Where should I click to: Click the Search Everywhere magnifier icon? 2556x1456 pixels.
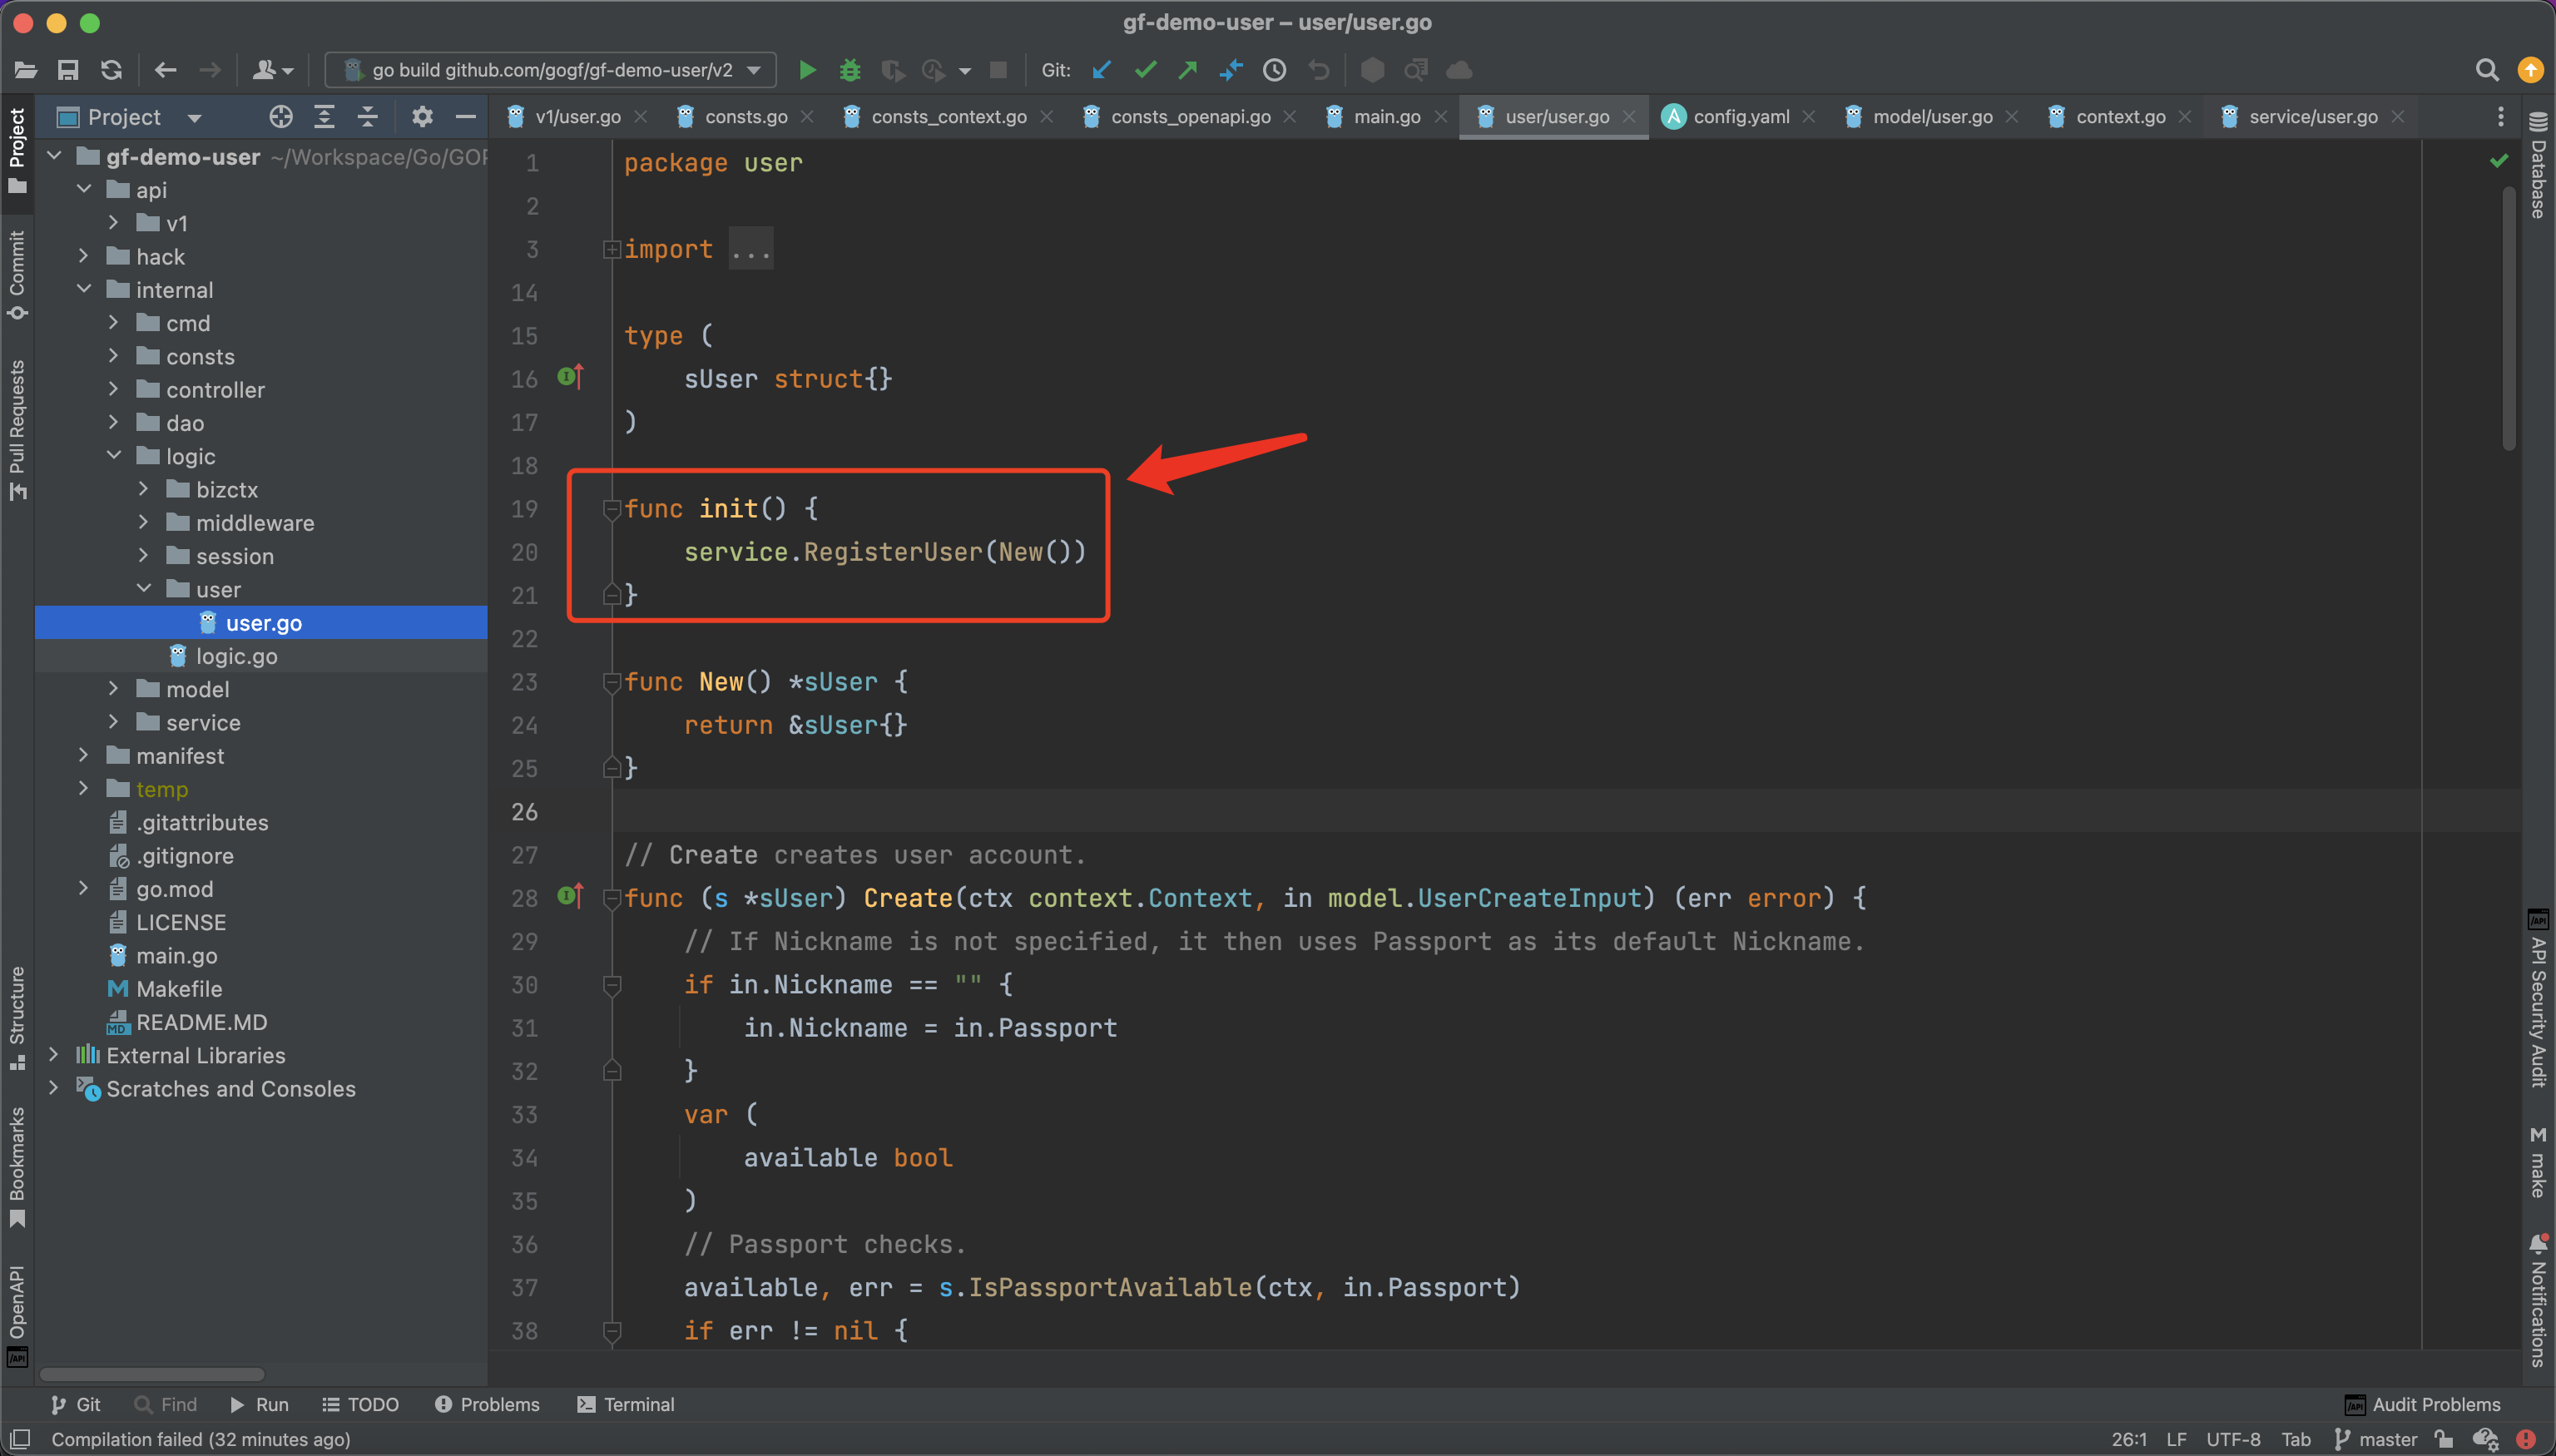coord(2486,70)
